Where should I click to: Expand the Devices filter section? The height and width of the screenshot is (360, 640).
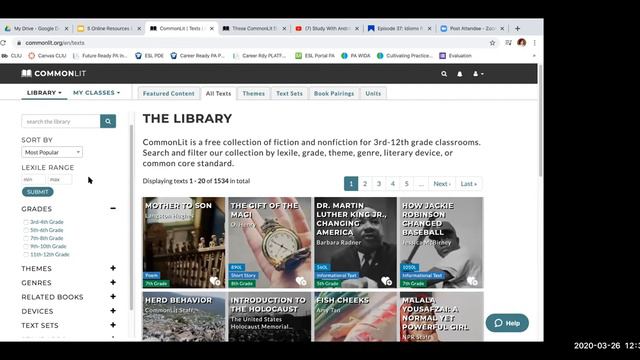113,311
